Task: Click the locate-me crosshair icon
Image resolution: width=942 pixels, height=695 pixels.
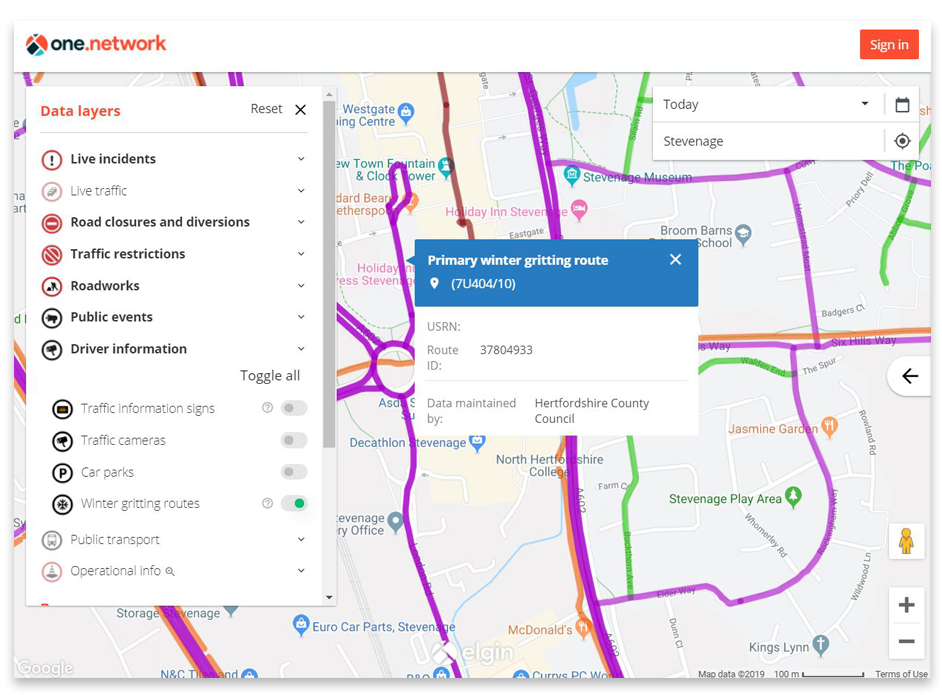Action: click(x=902, y=141)
